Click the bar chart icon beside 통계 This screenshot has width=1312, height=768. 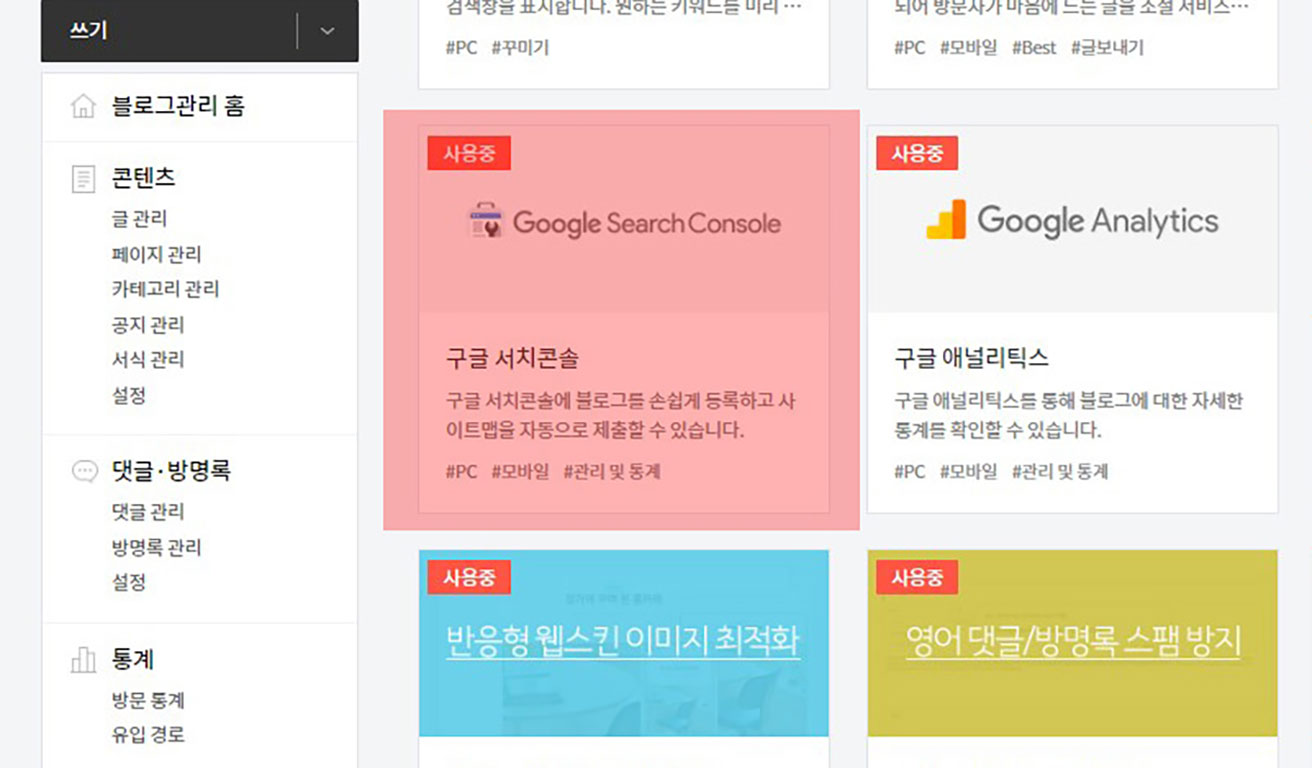click(84, 660)
